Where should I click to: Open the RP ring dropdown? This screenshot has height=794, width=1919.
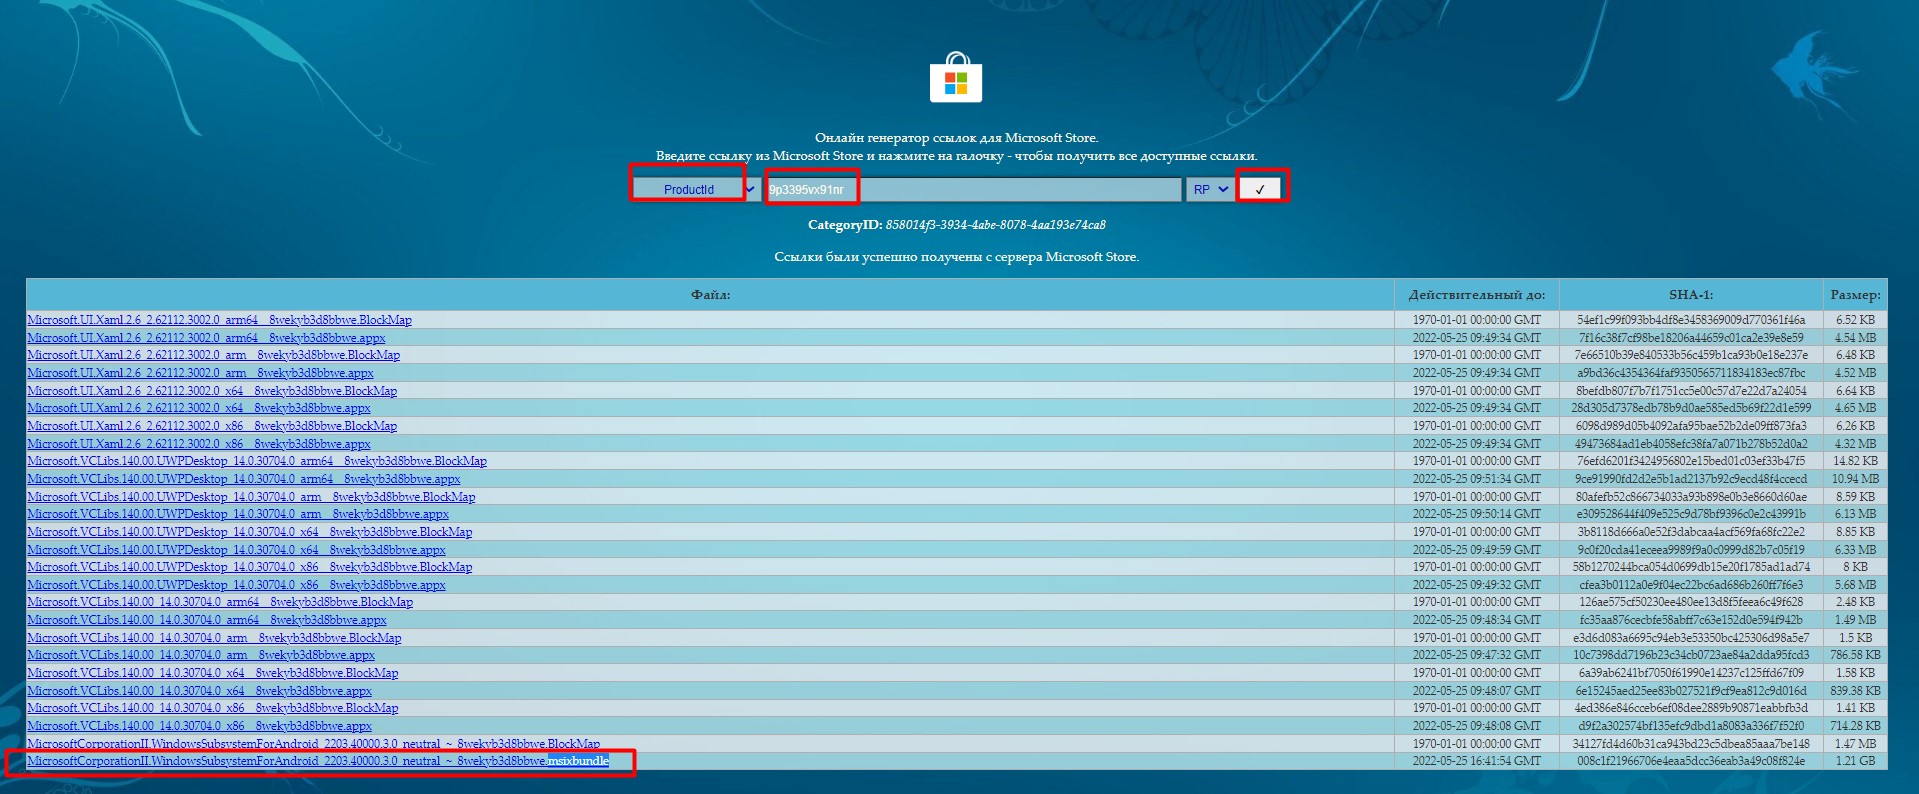tap(1209, 189)
